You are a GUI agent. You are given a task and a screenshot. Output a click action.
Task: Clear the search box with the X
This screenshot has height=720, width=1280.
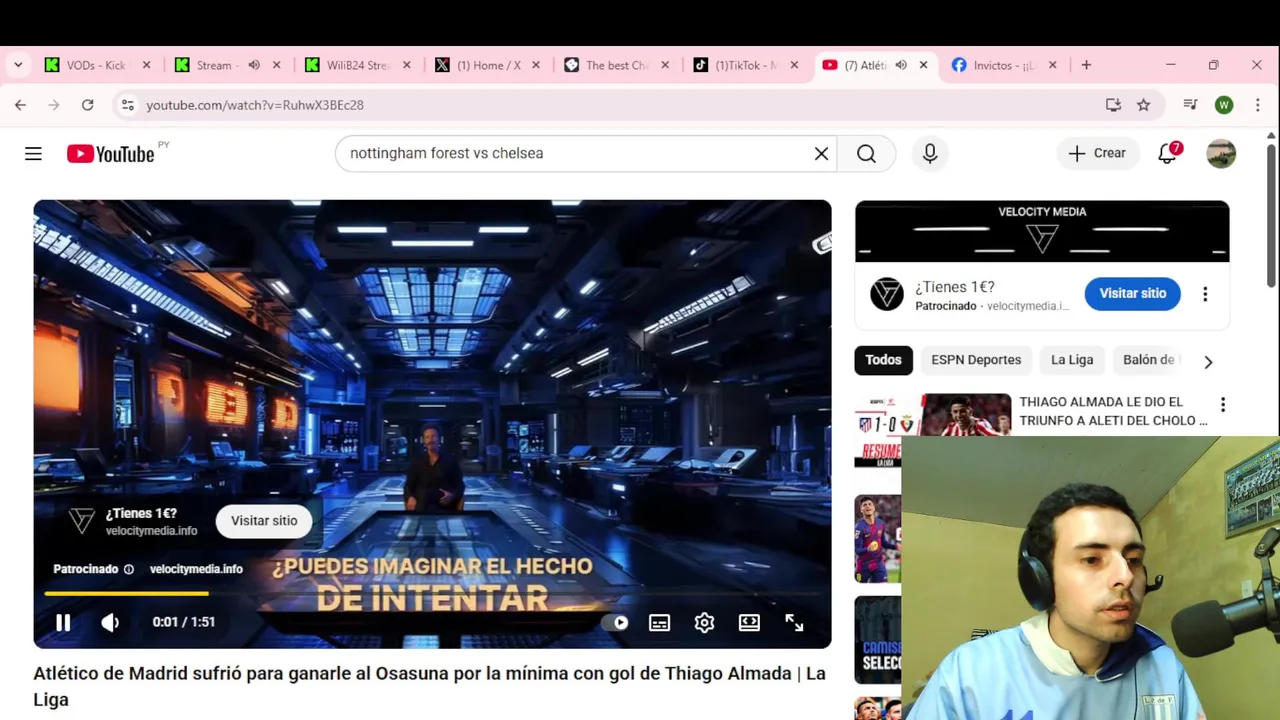[x=821, y=153]
